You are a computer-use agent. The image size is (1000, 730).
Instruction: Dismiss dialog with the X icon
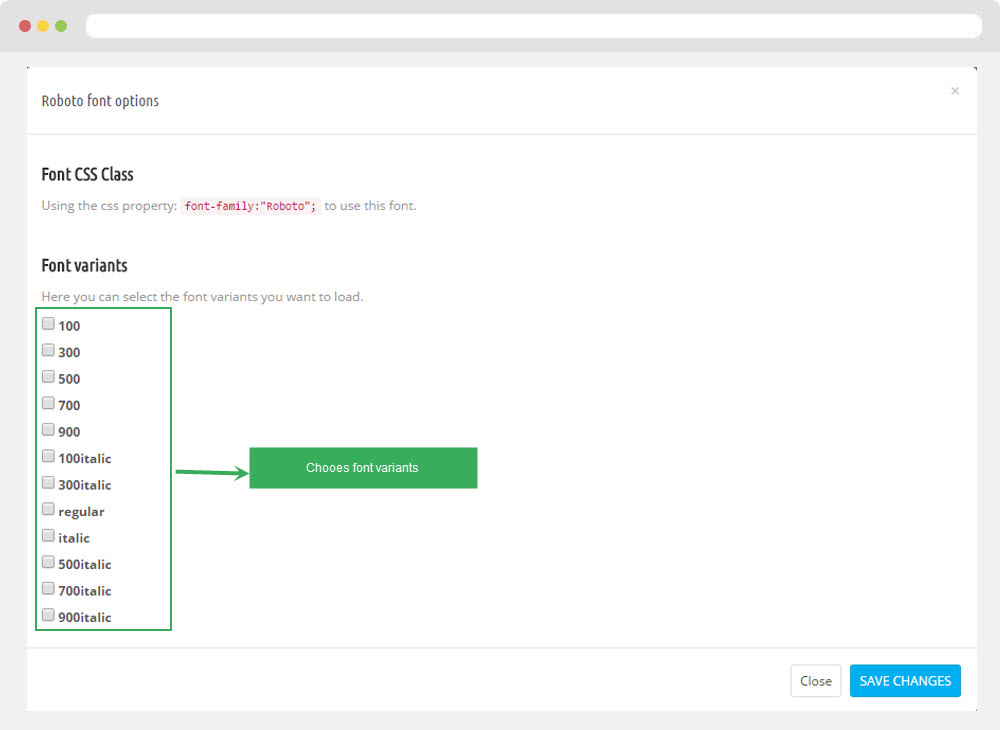coord(955,91)
